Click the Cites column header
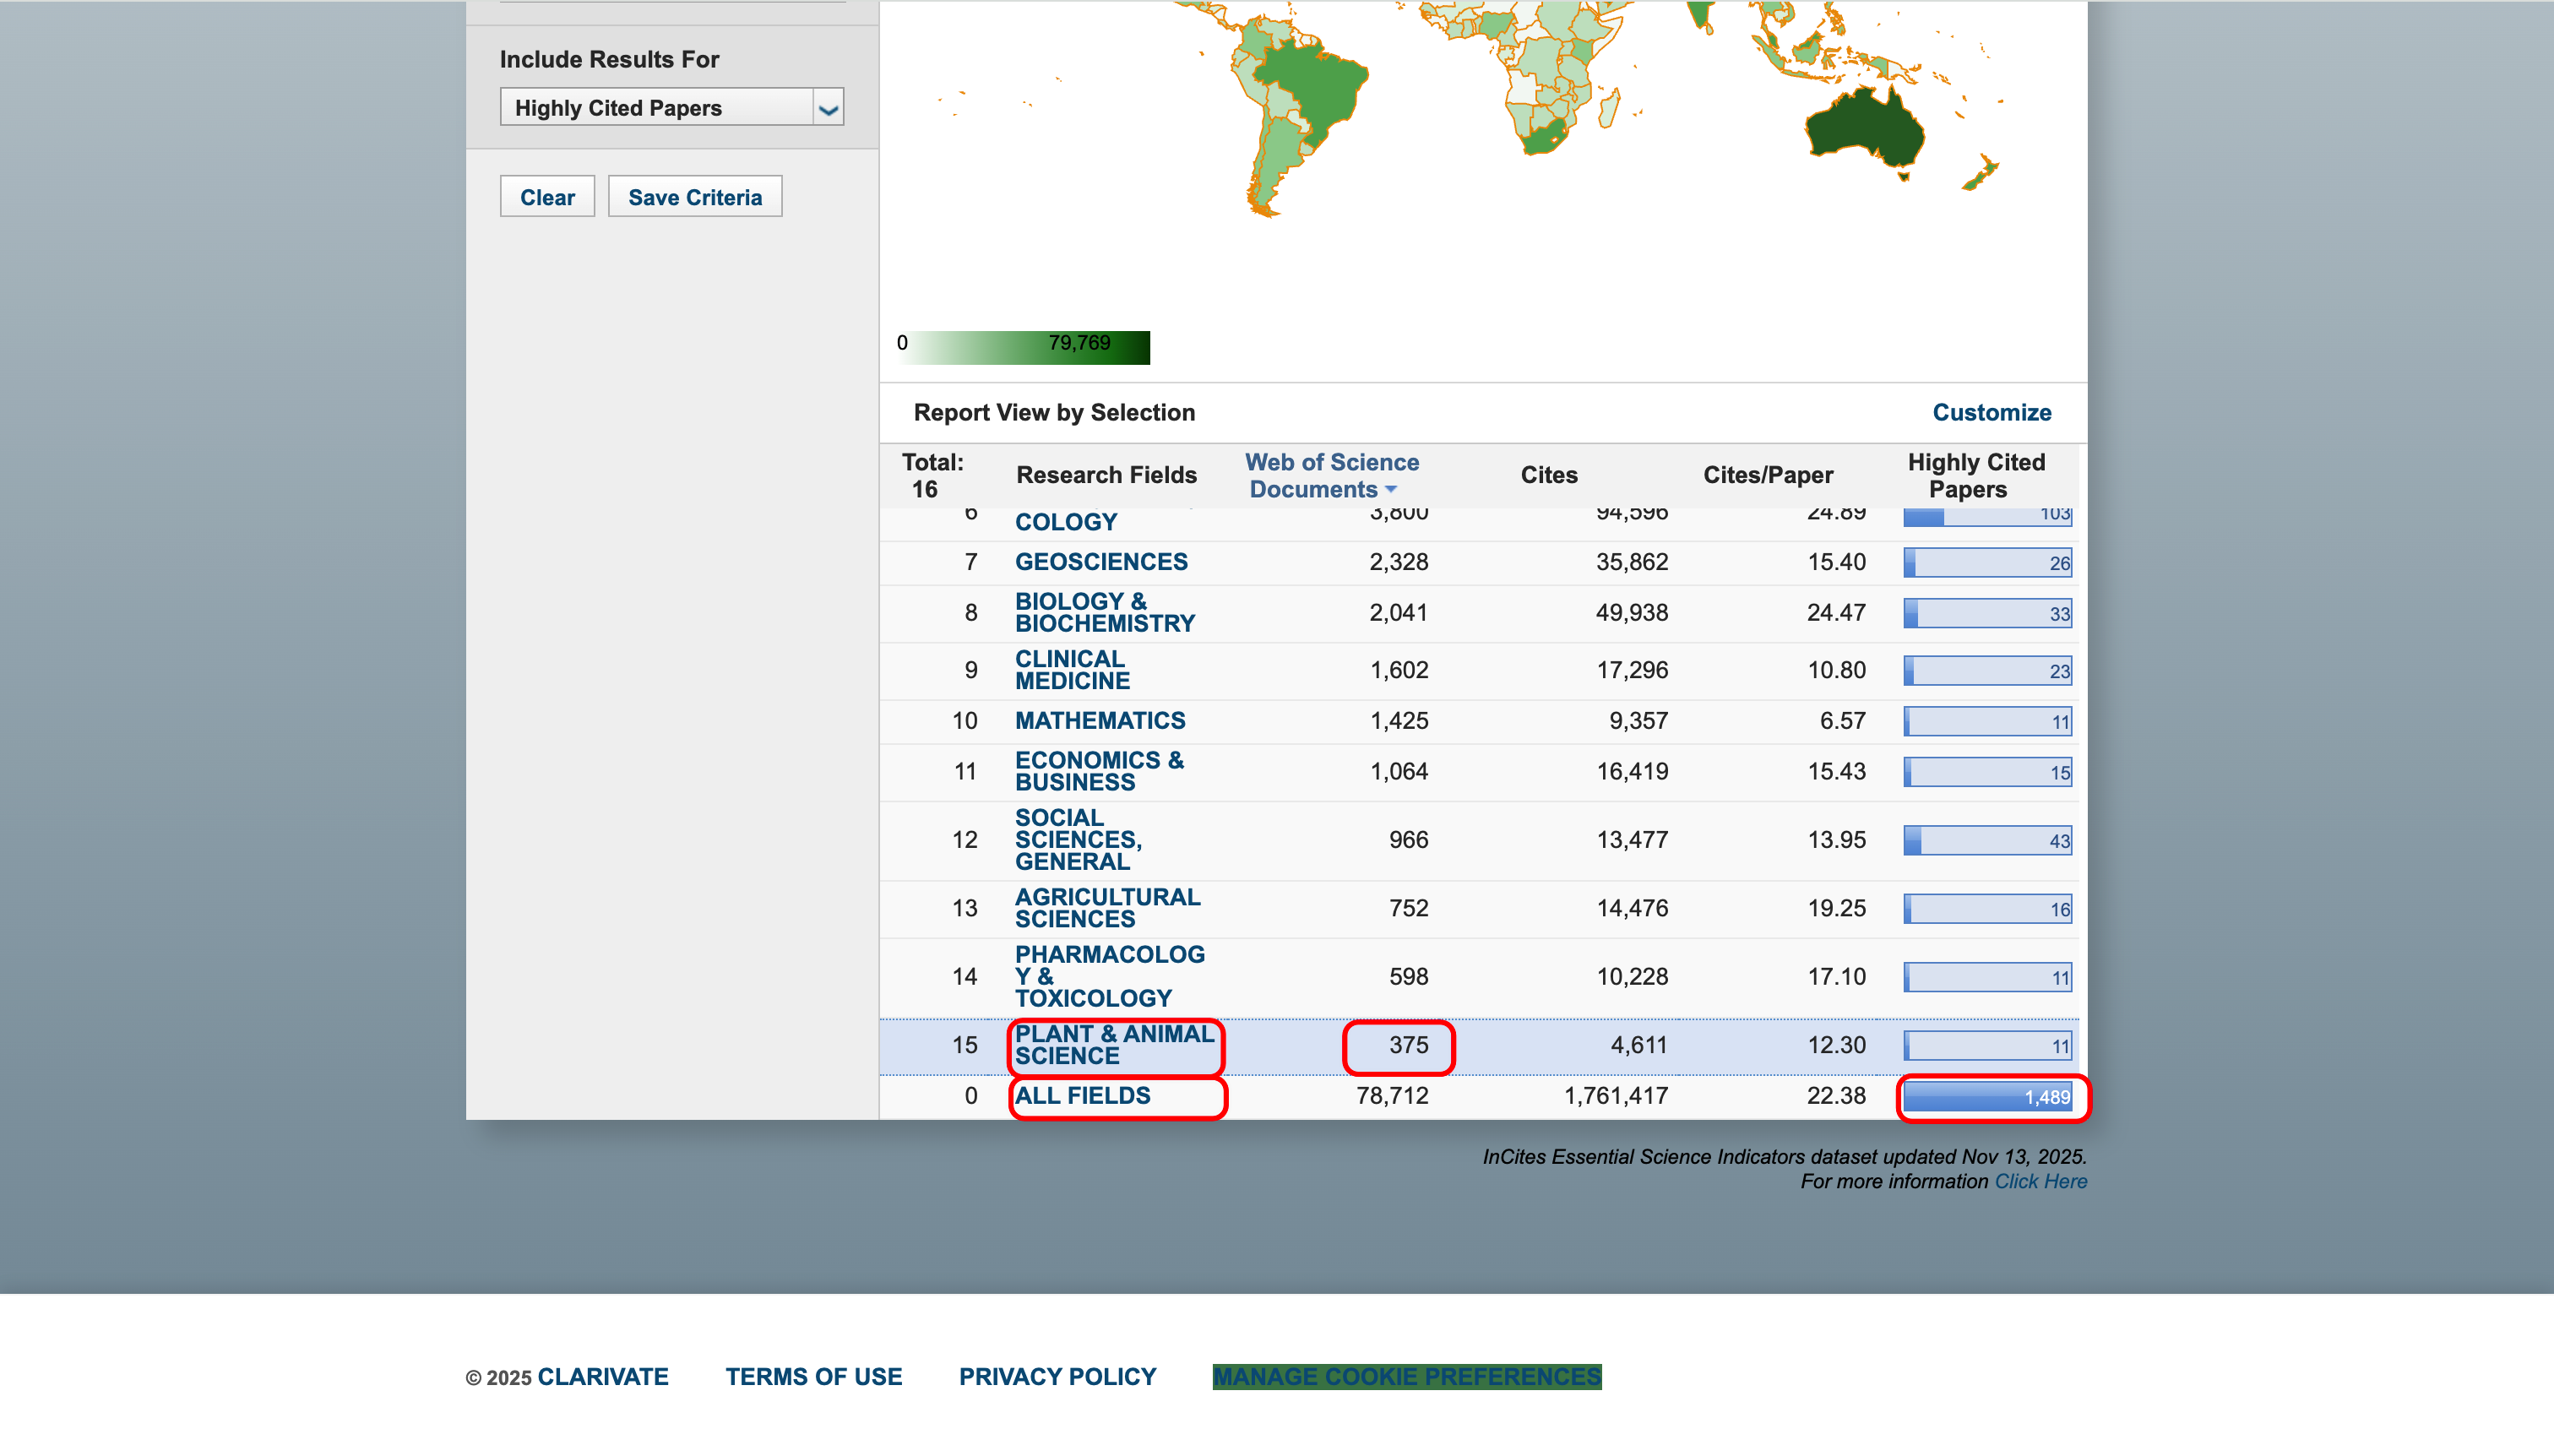The height and width of the screenshot is (1456, 2554). (x=1548, y=475)
